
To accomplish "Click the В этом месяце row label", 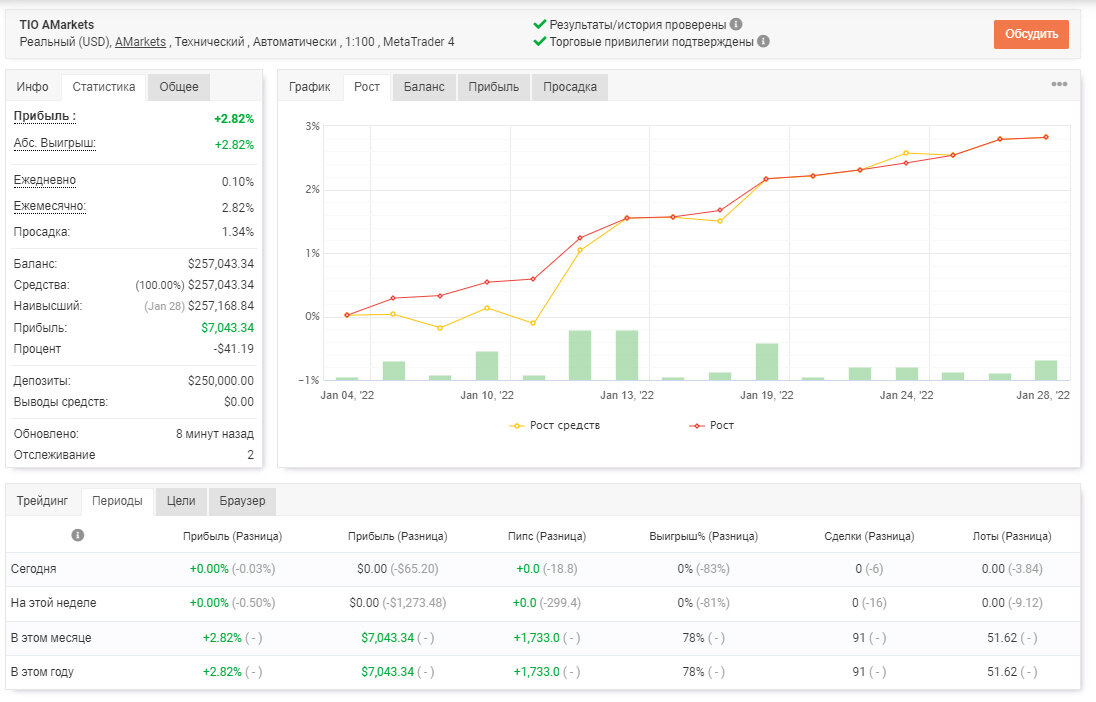I will click(51, 638).
